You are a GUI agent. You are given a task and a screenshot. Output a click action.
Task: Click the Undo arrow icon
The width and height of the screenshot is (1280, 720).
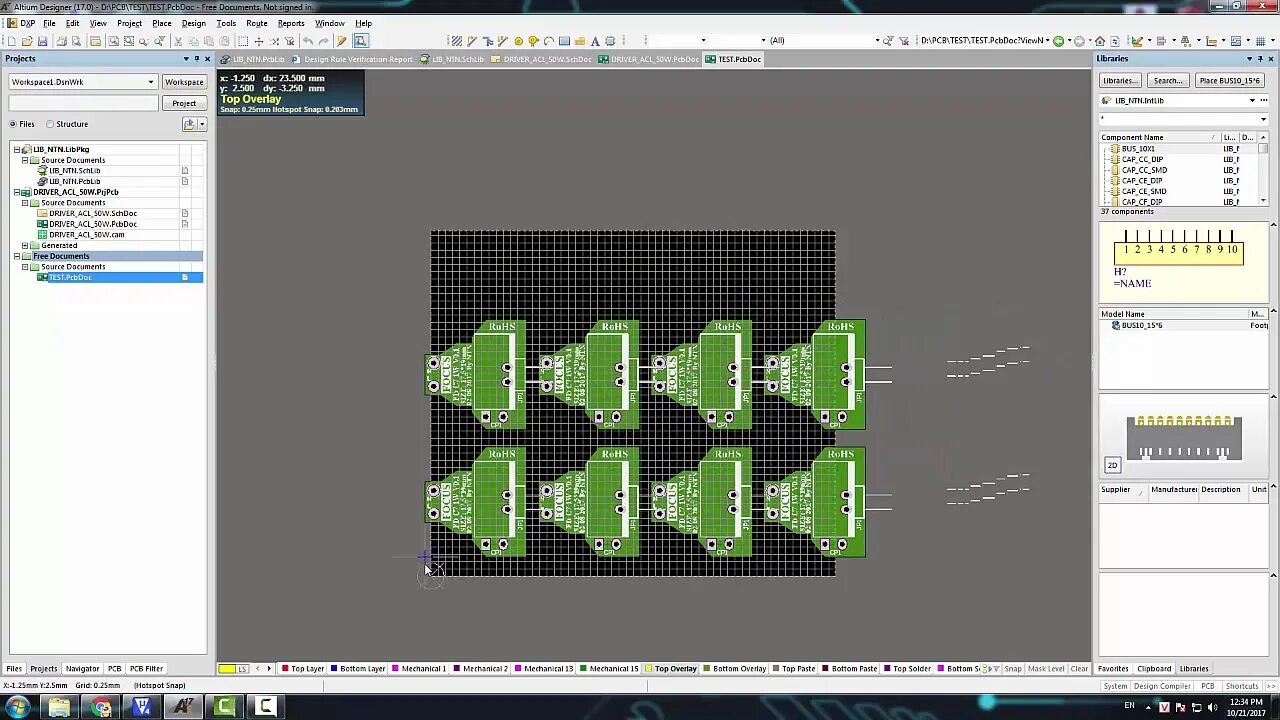pos(308,41)
